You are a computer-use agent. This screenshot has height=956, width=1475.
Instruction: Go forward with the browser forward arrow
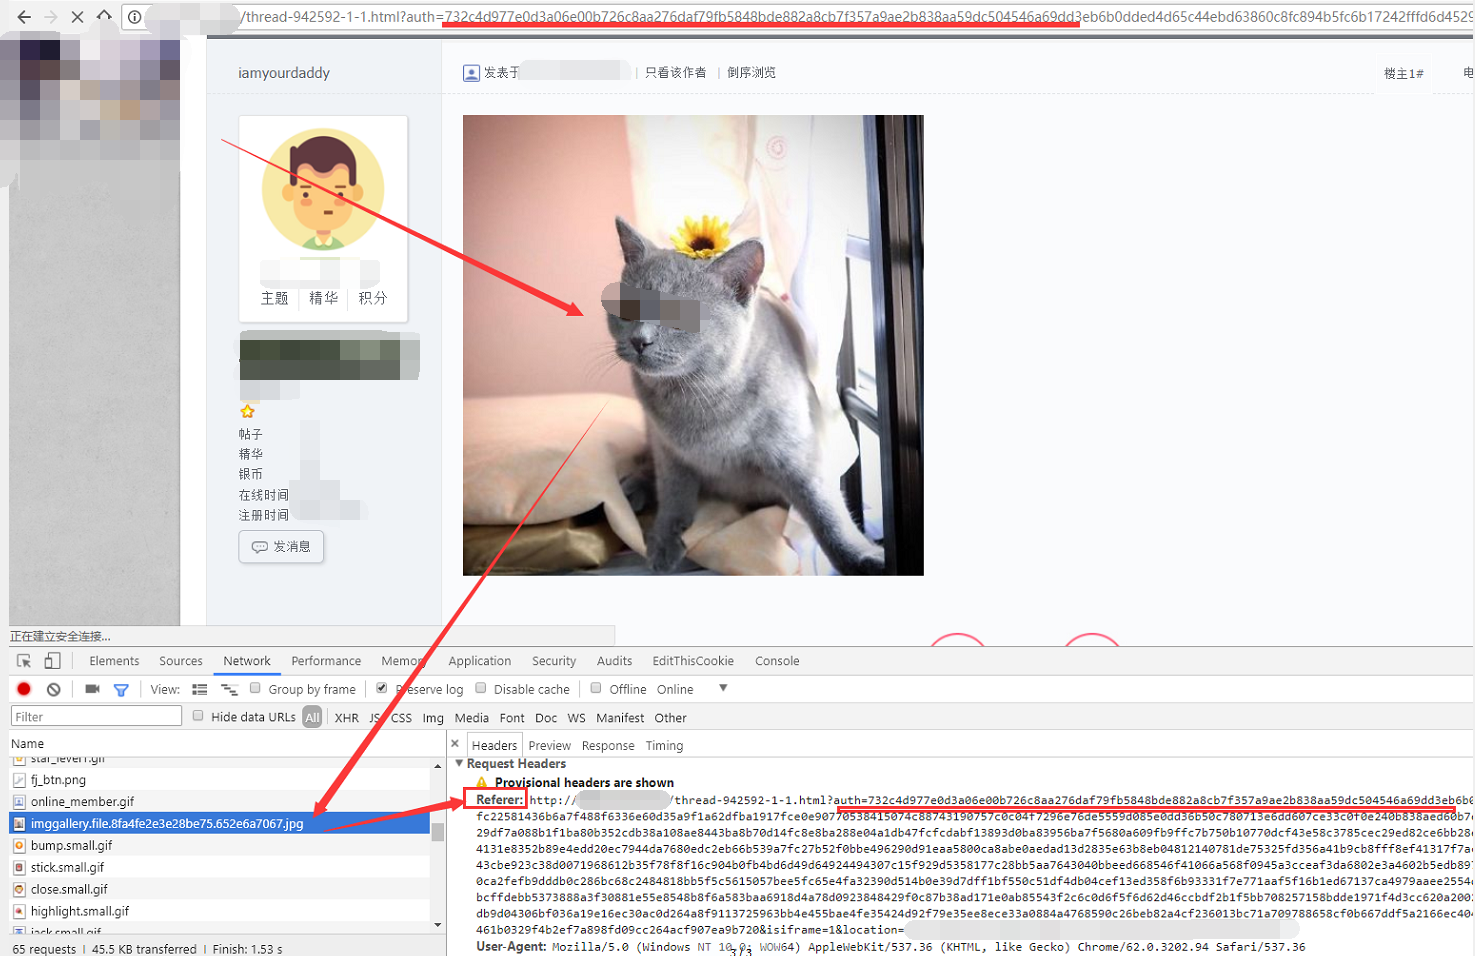click(51, 16)
